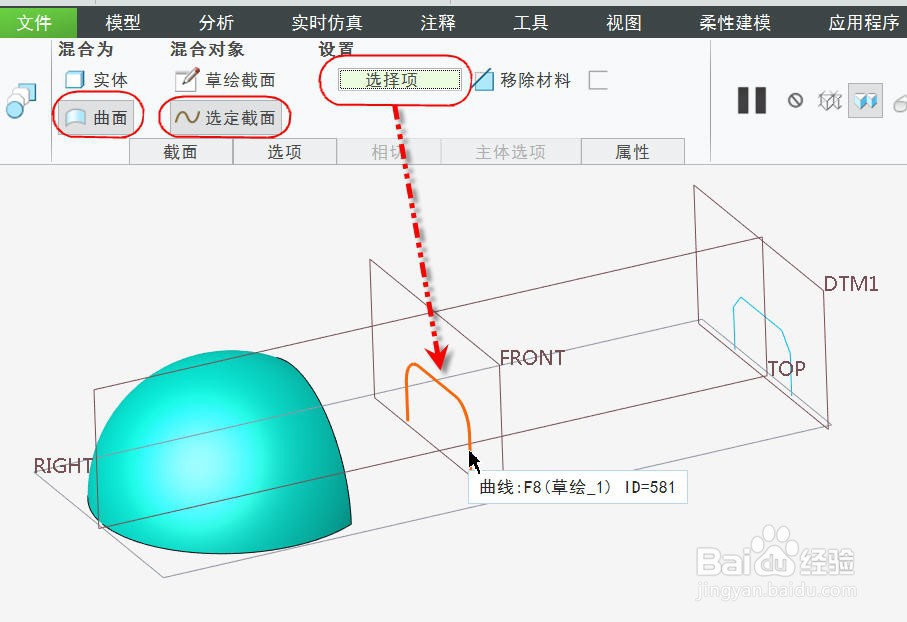Open the 应用程序 tab
Screen dimensions: 907x622
pos(864,23)
